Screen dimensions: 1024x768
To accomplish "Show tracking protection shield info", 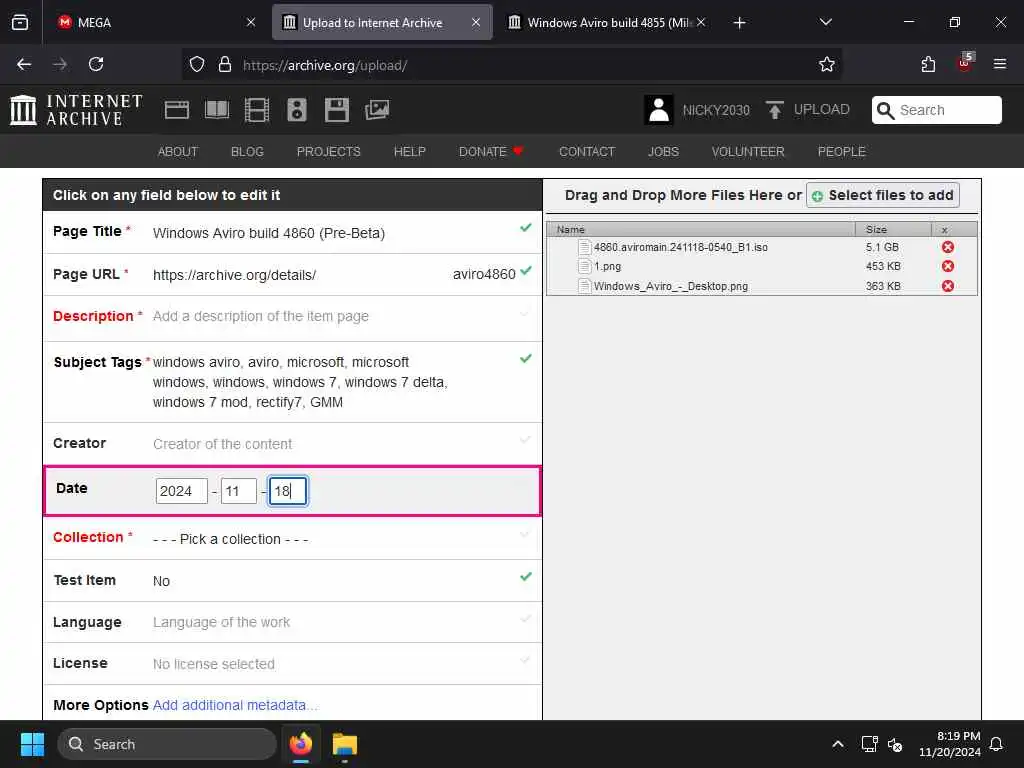I will pyautogui.click(x=197, y=64).
